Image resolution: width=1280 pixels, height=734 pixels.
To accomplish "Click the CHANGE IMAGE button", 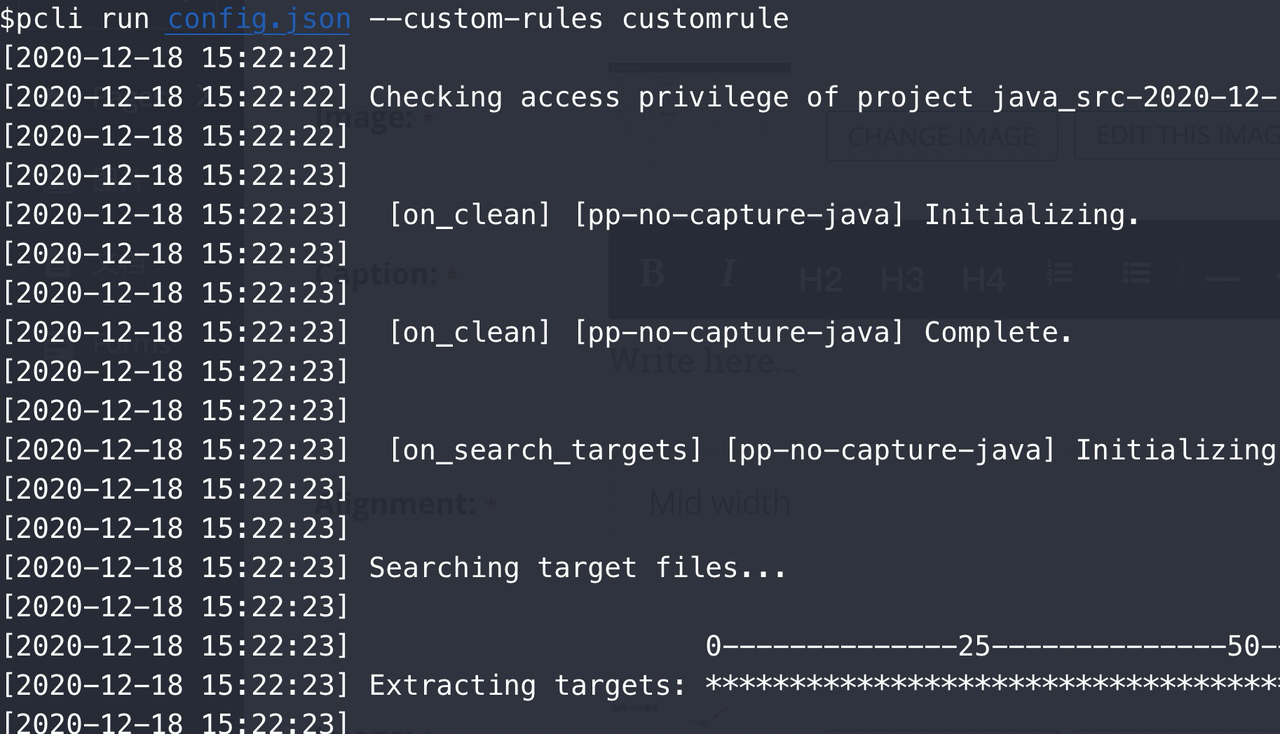I will (x=942, y=136).
